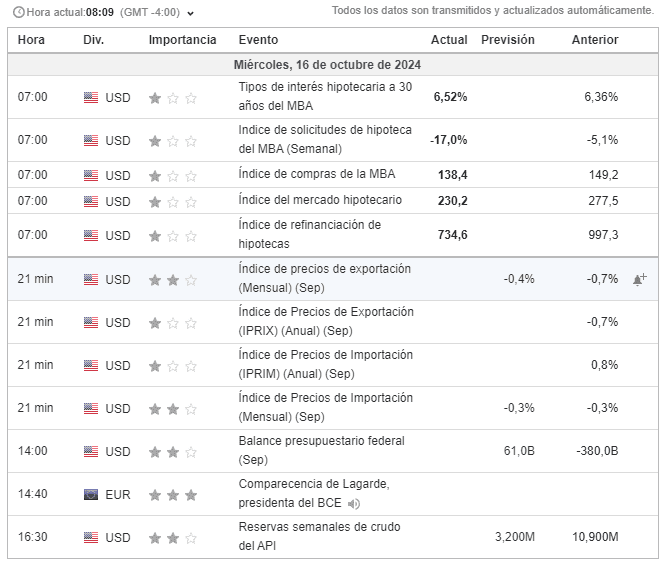Open Índice de Precios de Importación (IPRIM) (Anual) event
Screen dimensions: 664x562
[325, 364]
